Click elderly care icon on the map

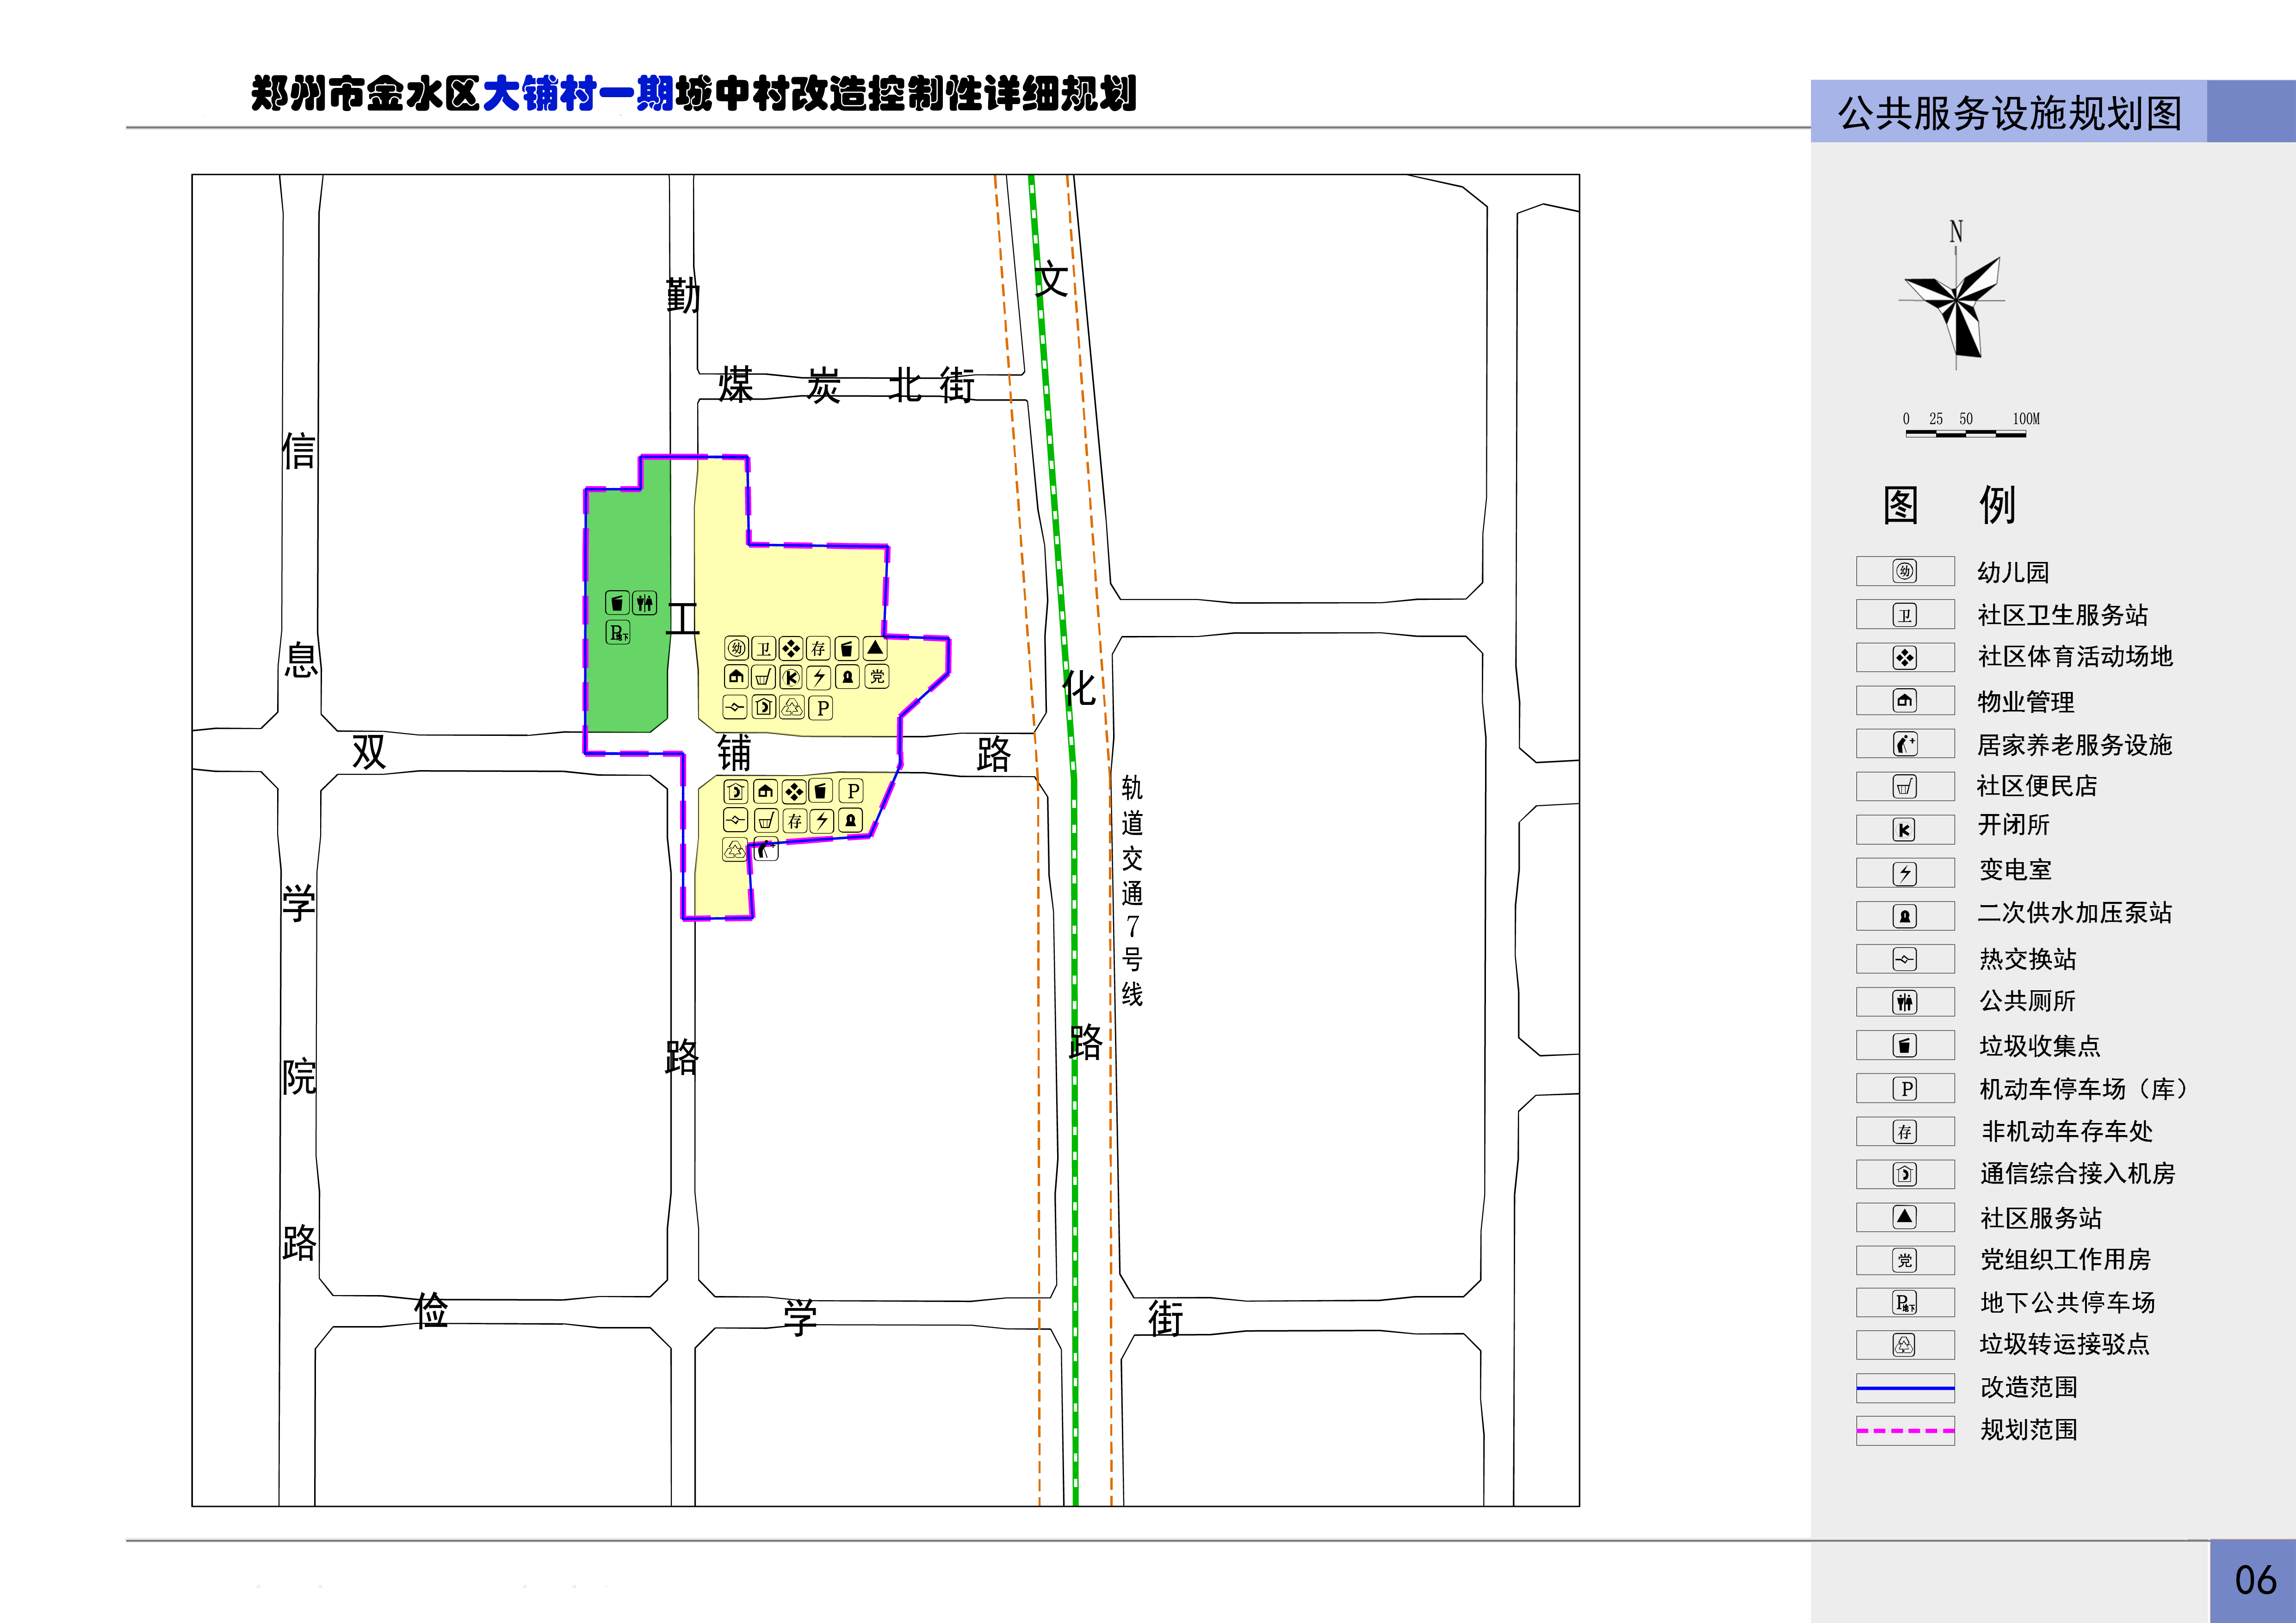(766, 850)
